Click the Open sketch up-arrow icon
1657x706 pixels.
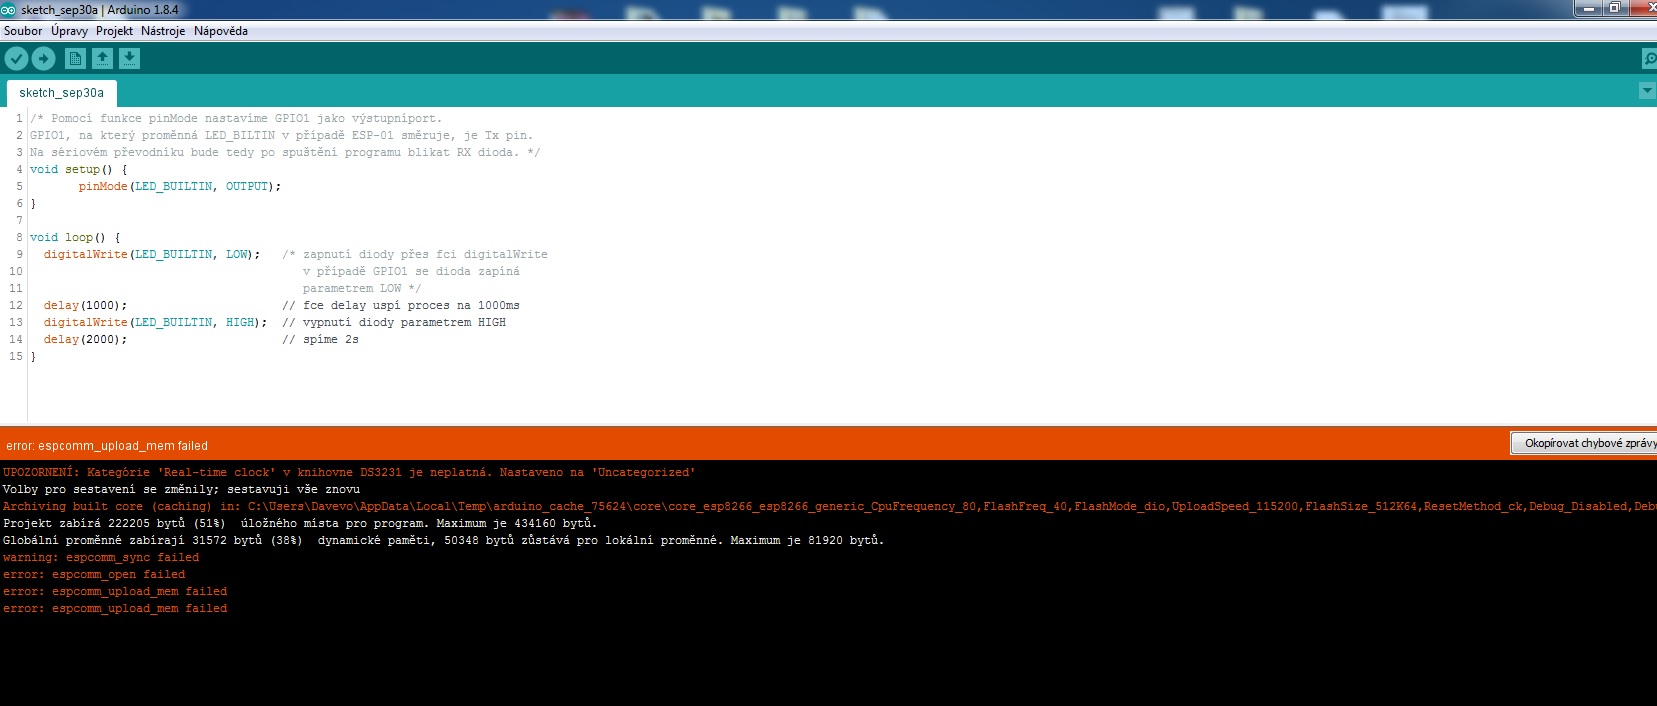102,59
